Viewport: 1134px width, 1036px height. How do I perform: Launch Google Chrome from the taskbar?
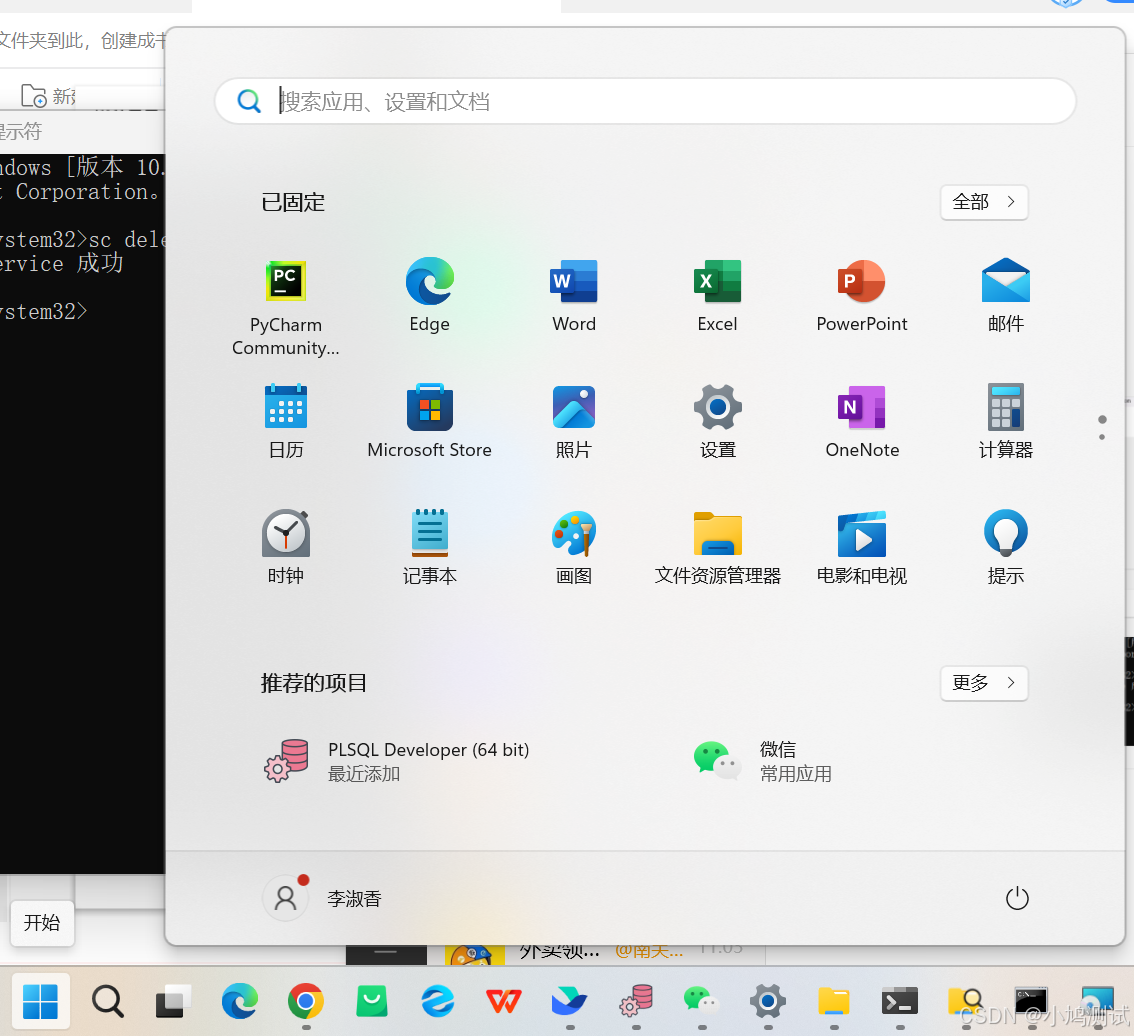[x=305, y=1002]
